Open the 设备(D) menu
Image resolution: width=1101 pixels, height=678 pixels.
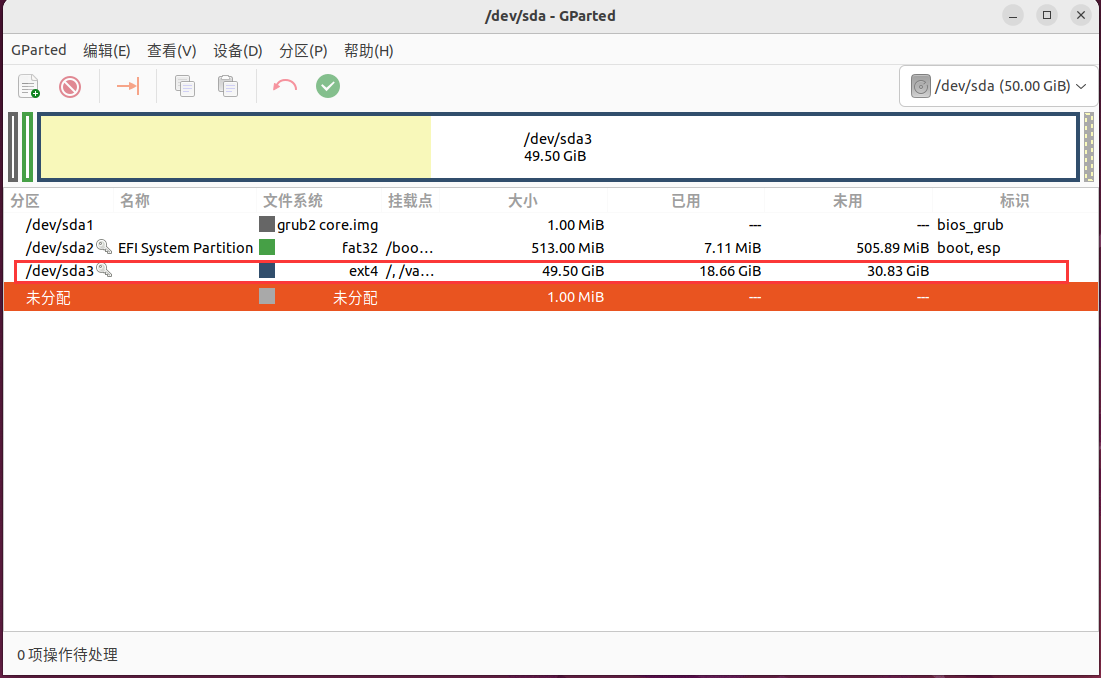(x=237, y=51)
